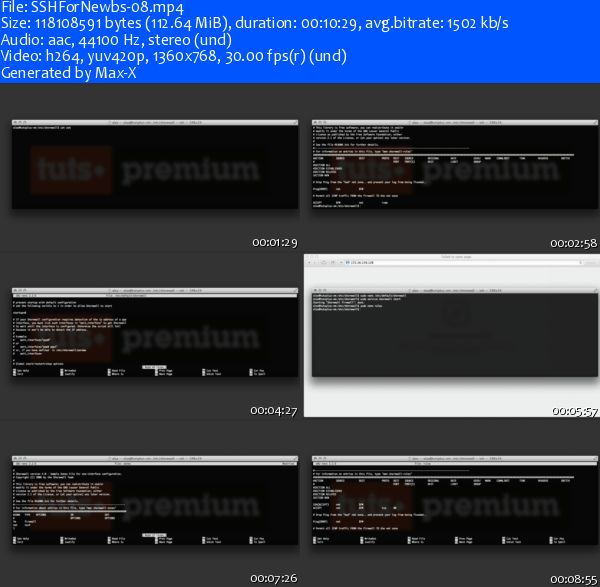Click the 'Audio: aac, 44100 Hz' info line

[116, 40]
